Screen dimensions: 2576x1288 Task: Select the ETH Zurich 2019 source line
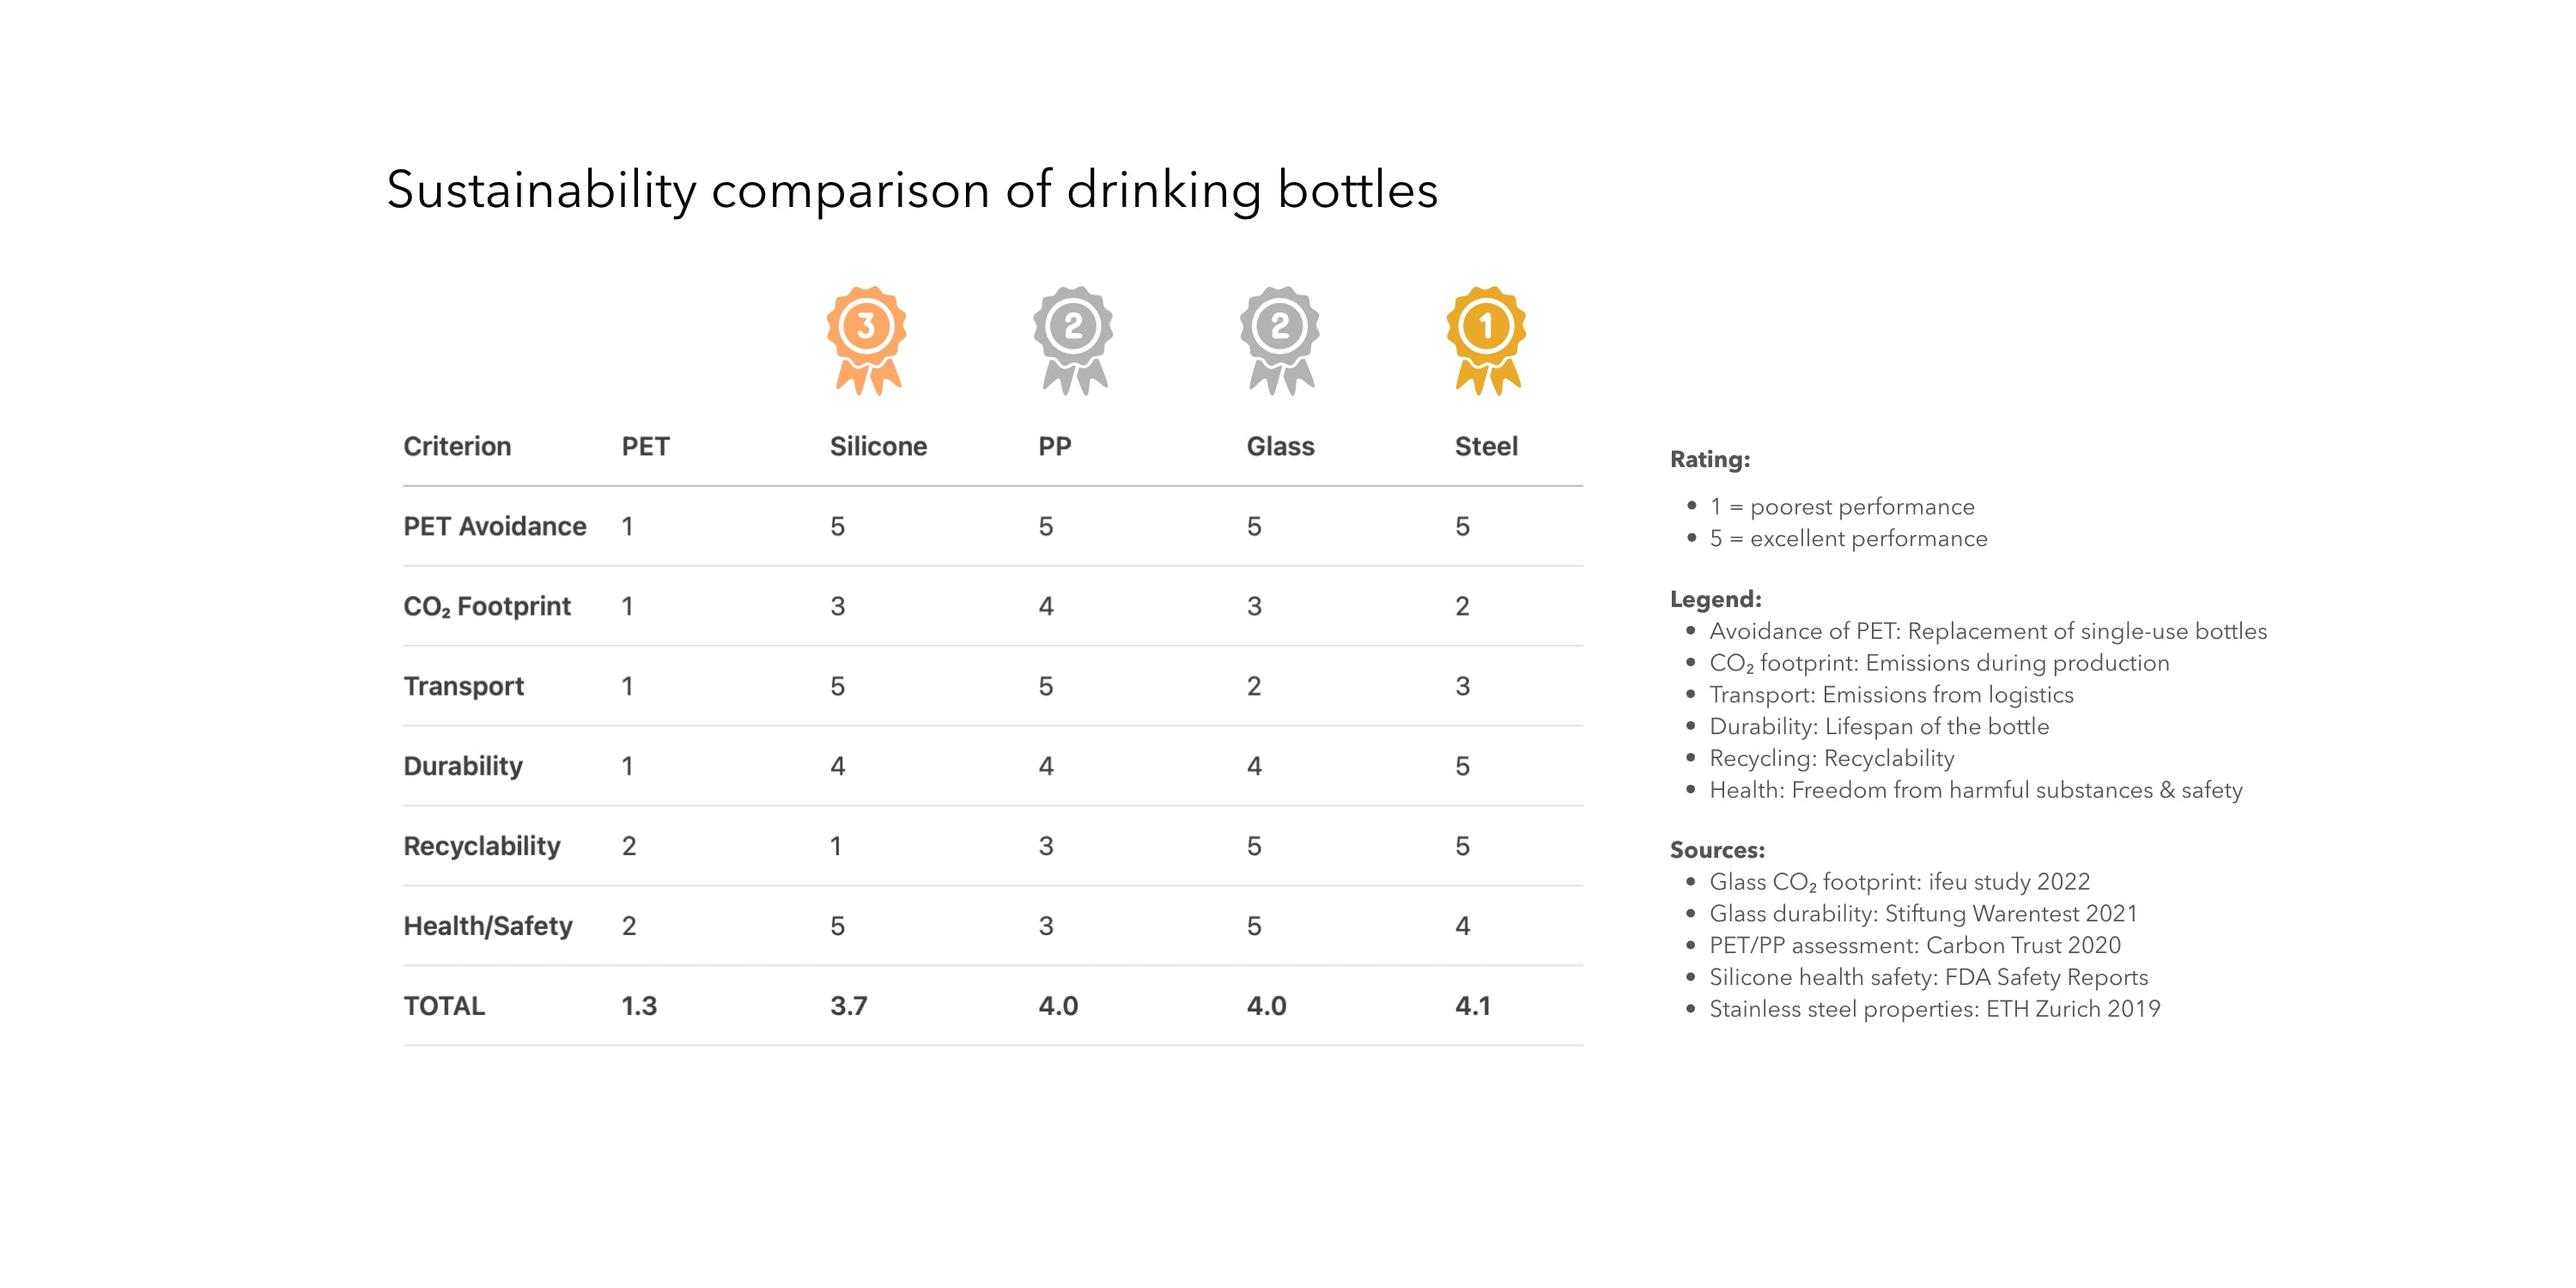click(1934, 1009)
